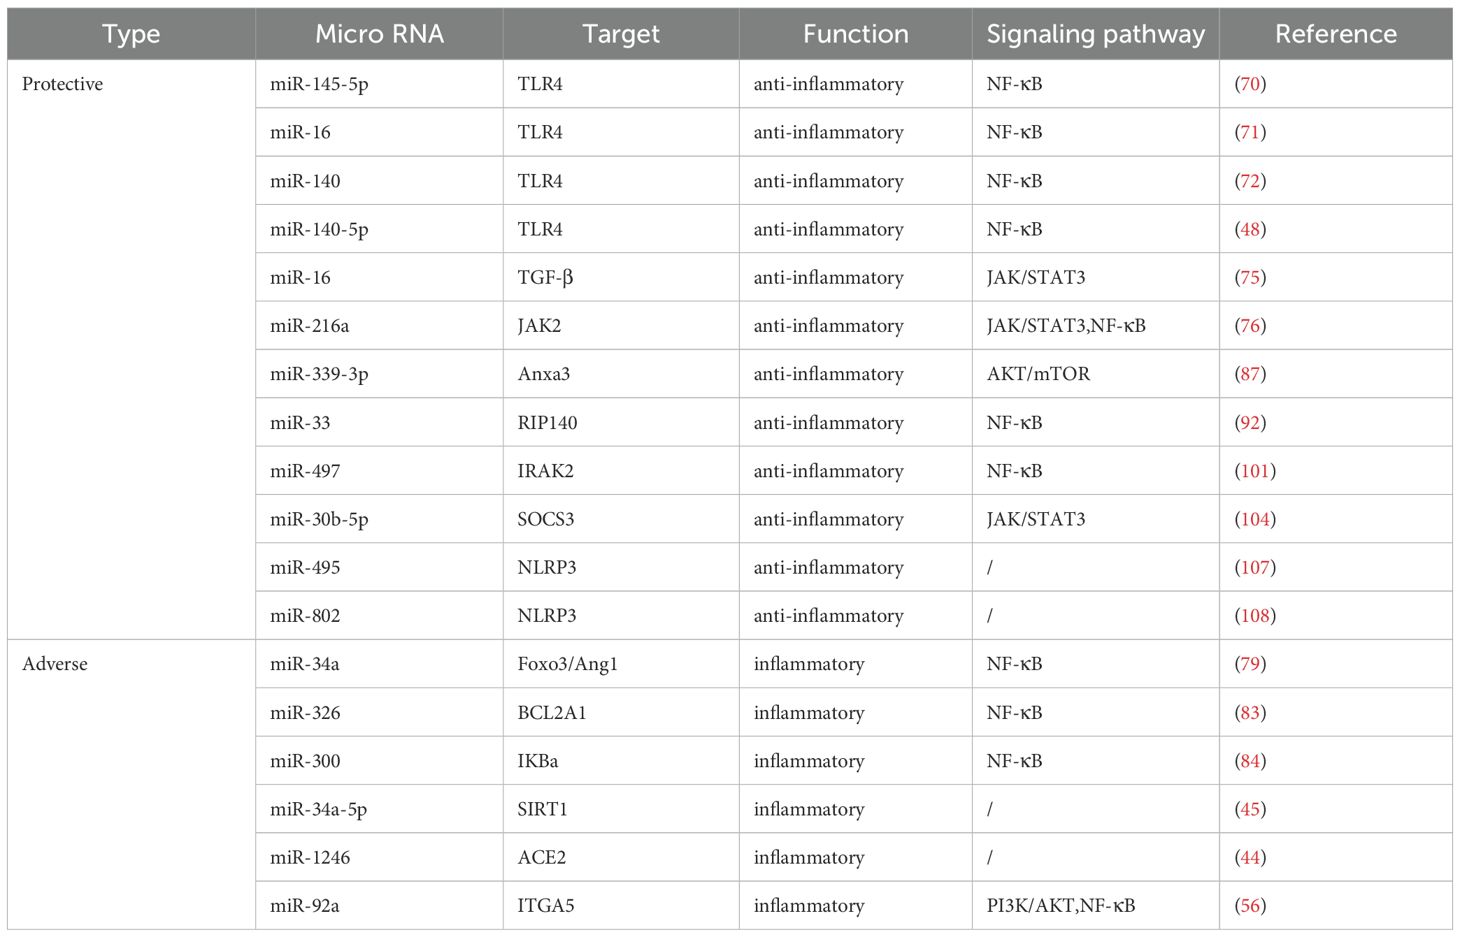
Task: Open citation 56 for miR-92a
Action: (x=1250, y=906)
